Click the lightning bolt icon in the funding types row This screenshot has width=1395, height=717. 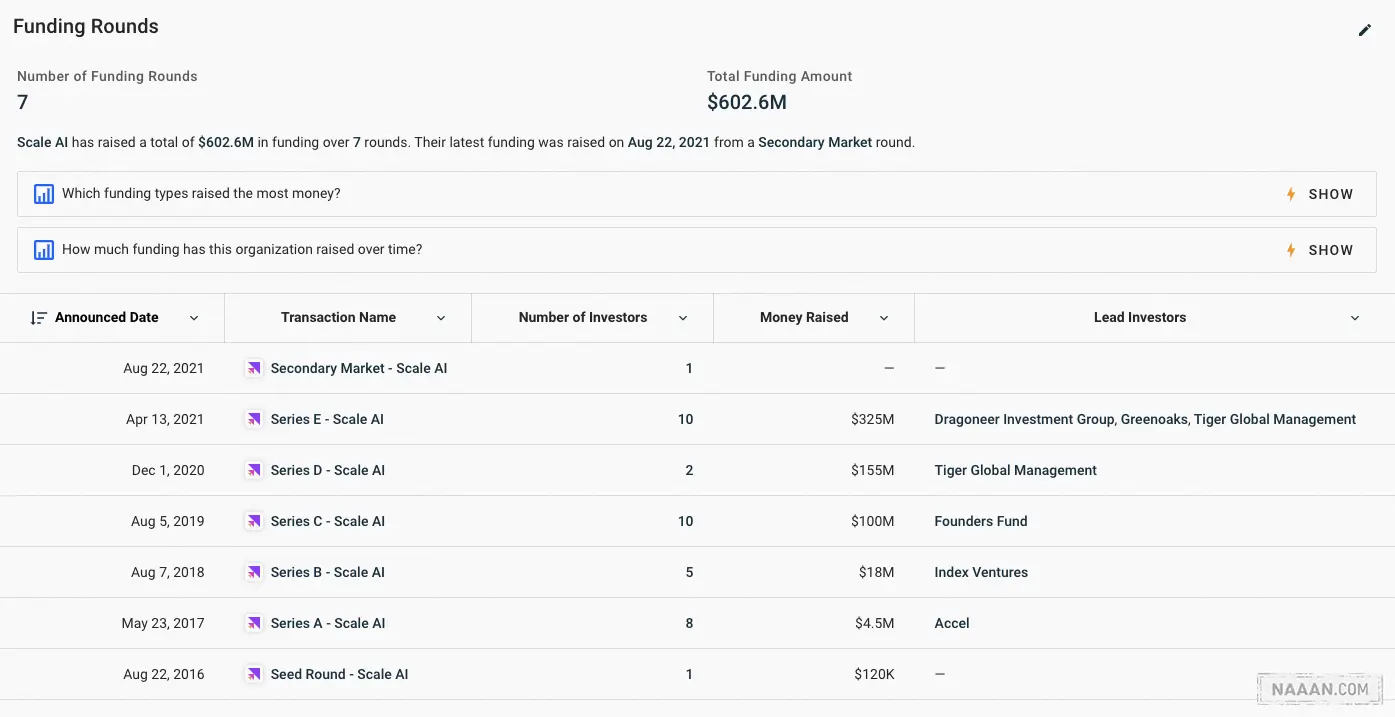(1291, 194)
